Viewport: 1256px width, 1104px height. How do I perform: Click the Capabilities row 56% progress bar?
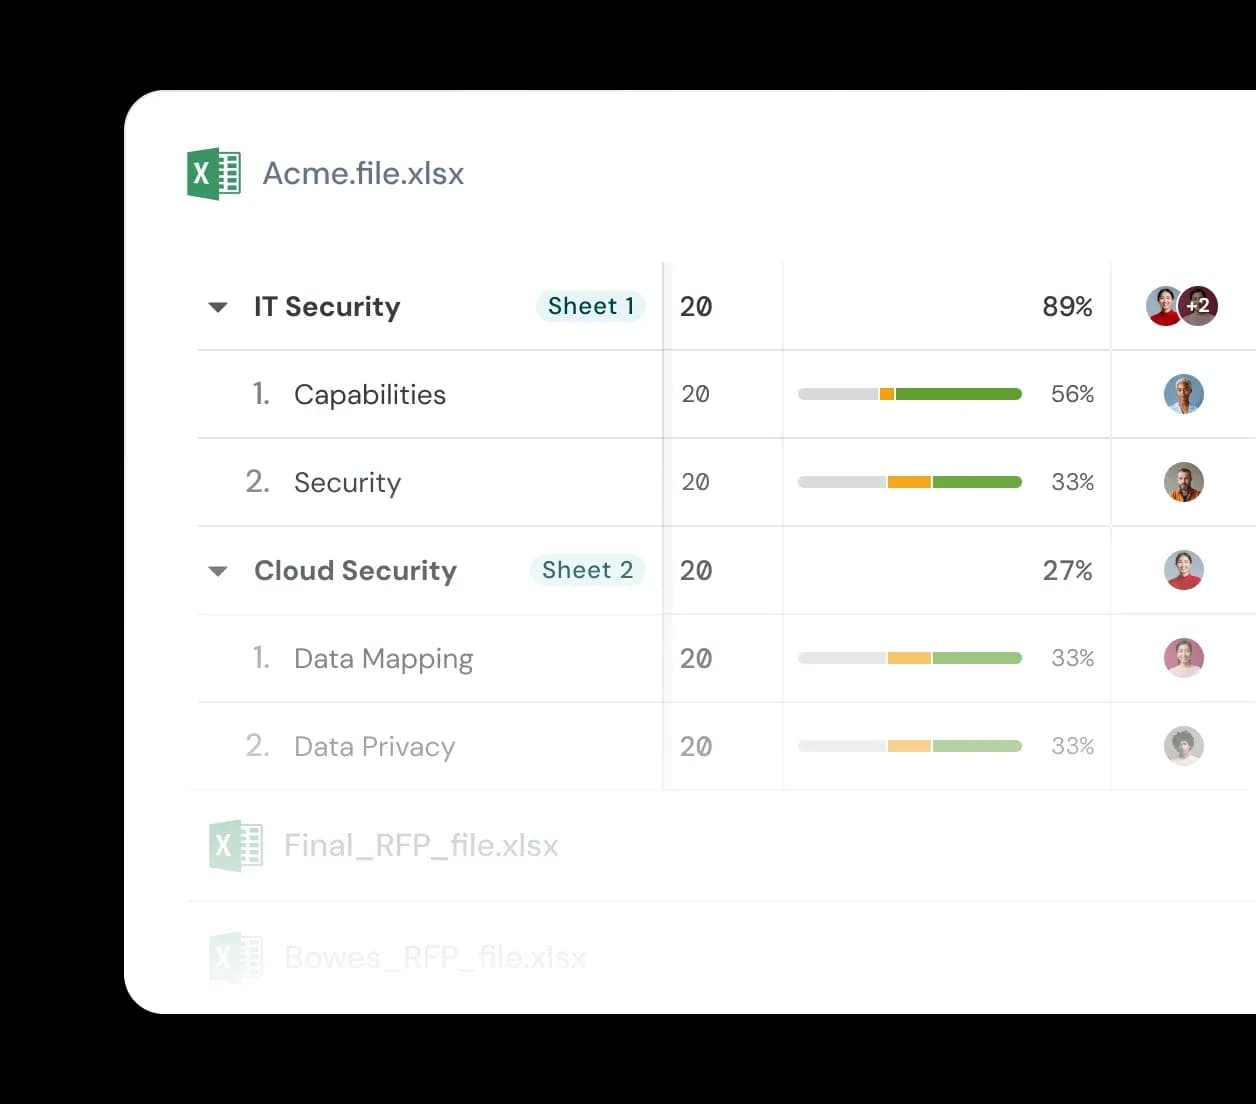tap(909, 394)
